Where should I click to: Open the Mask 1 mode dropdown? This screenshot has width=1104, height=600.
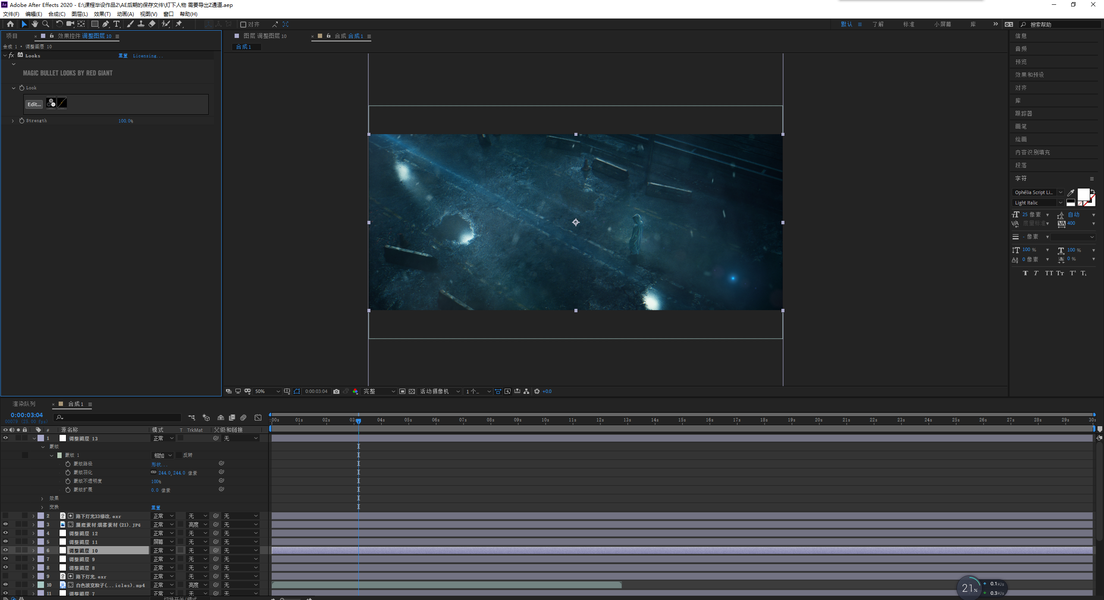click(163, 455)
